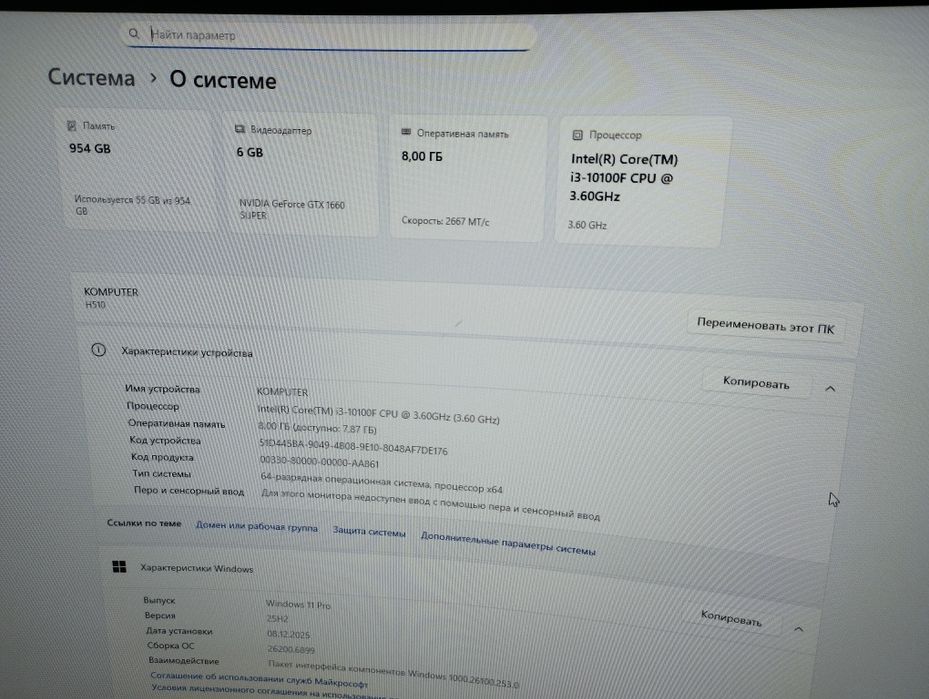Open the Видеоадаптер 6 GB card

(x=302, y=175)
